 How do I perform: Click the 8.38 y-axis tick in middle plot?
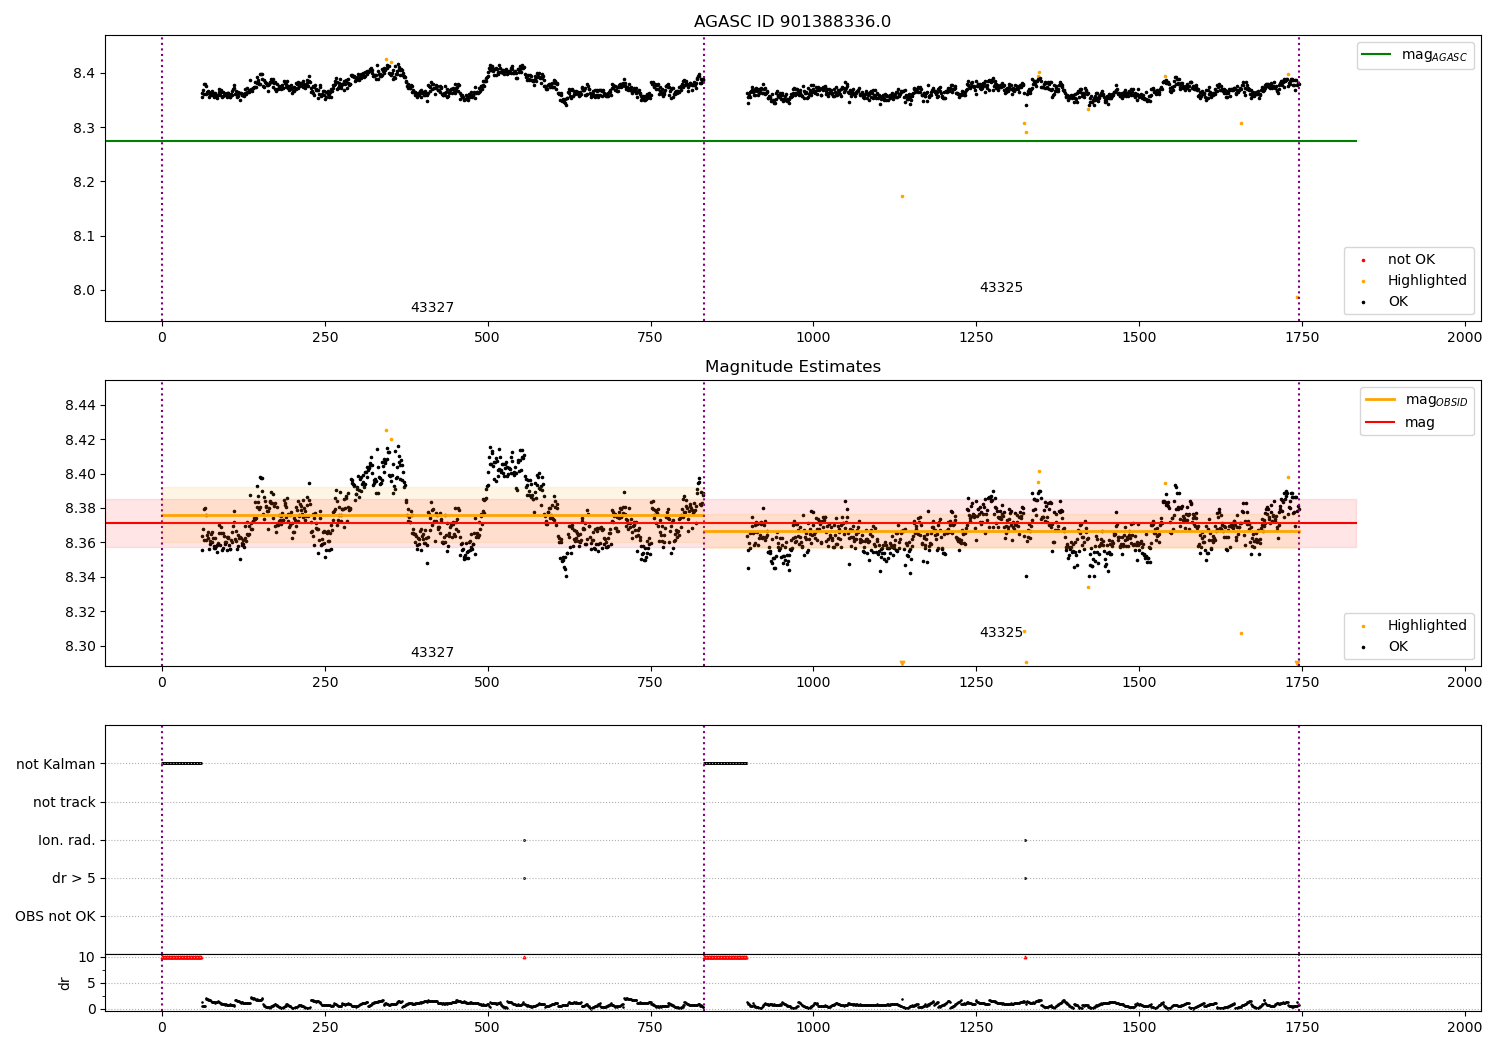click(x=80, y=509)
